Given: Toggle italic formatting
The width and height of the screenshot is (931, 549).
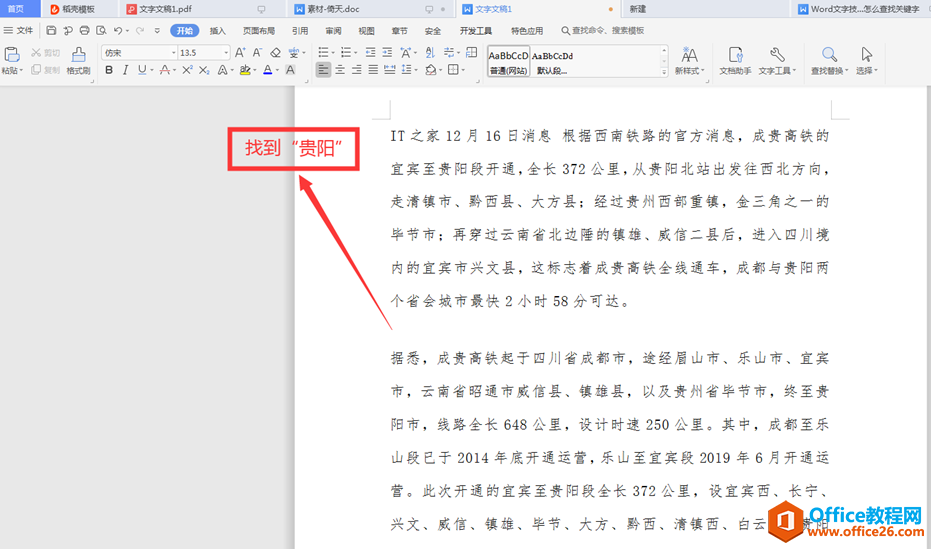Looking at the screenshot, I should pyautogui.click(x=125, y=70).
